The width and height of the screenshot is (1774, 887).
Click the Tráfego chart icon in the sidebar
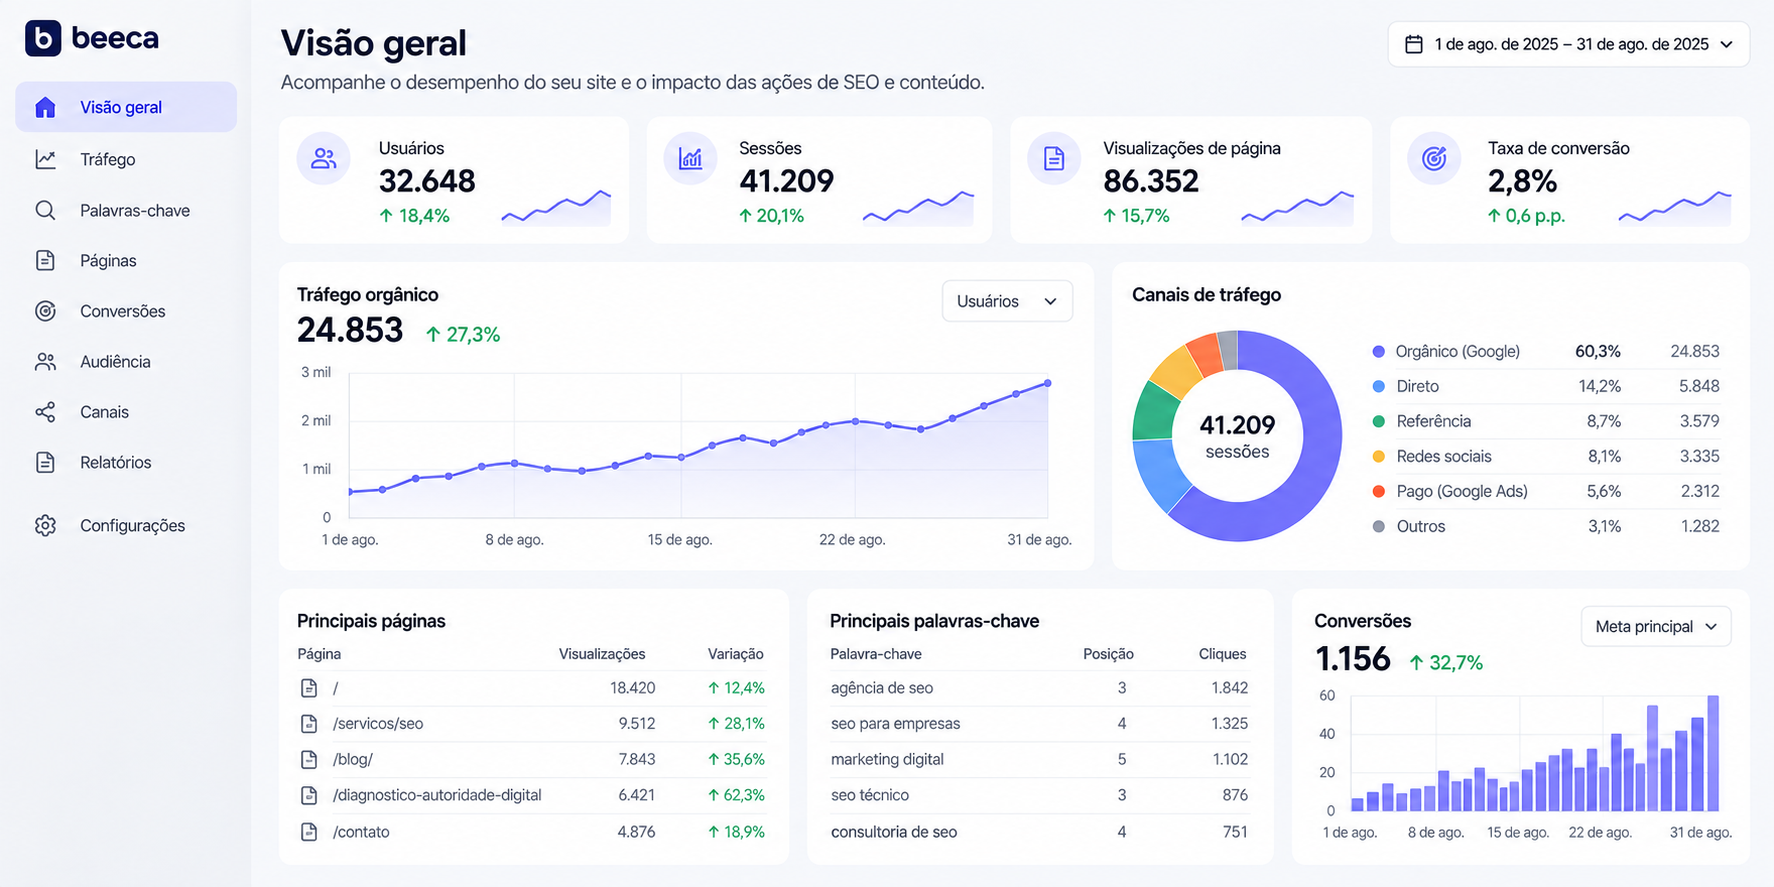[45, 159]
